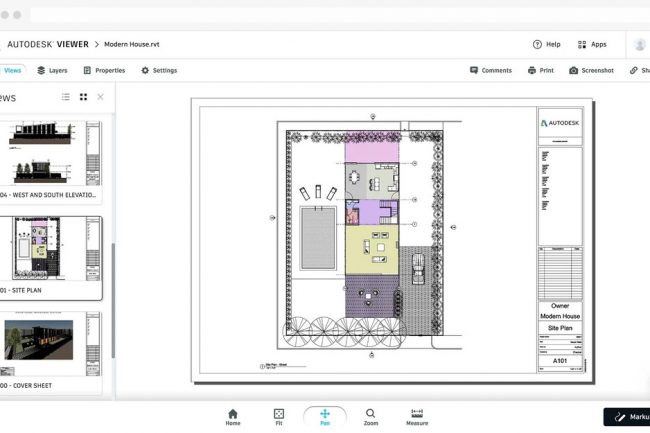Open the Markup tool button
Image resolution: width=650 pixels, height=433 pixels.
(628, 417)
